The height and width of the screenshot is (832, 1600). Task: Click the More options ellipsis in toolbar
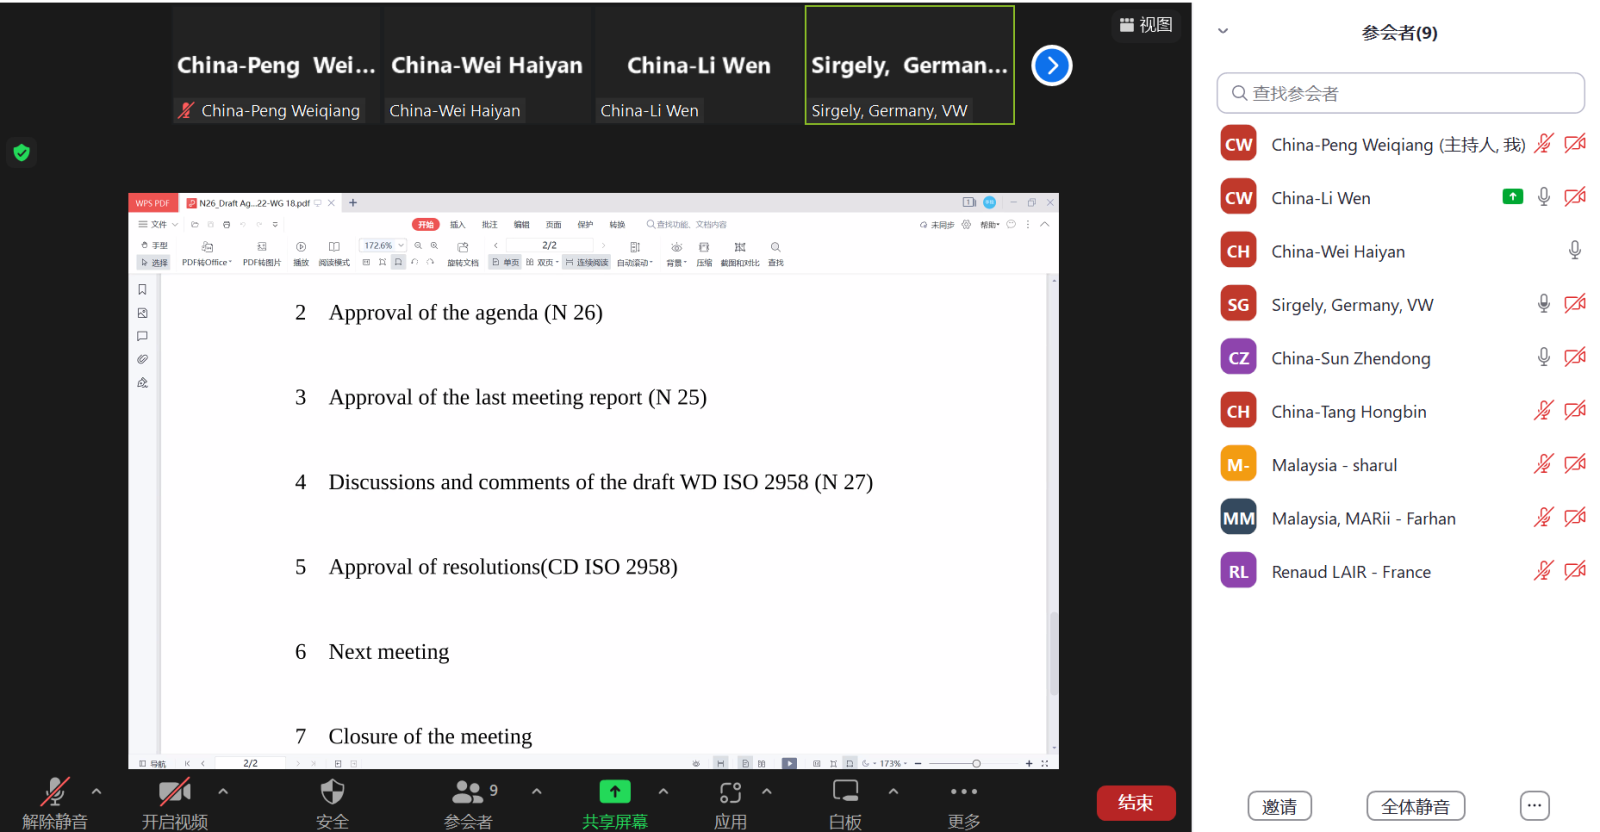[963, 792]
